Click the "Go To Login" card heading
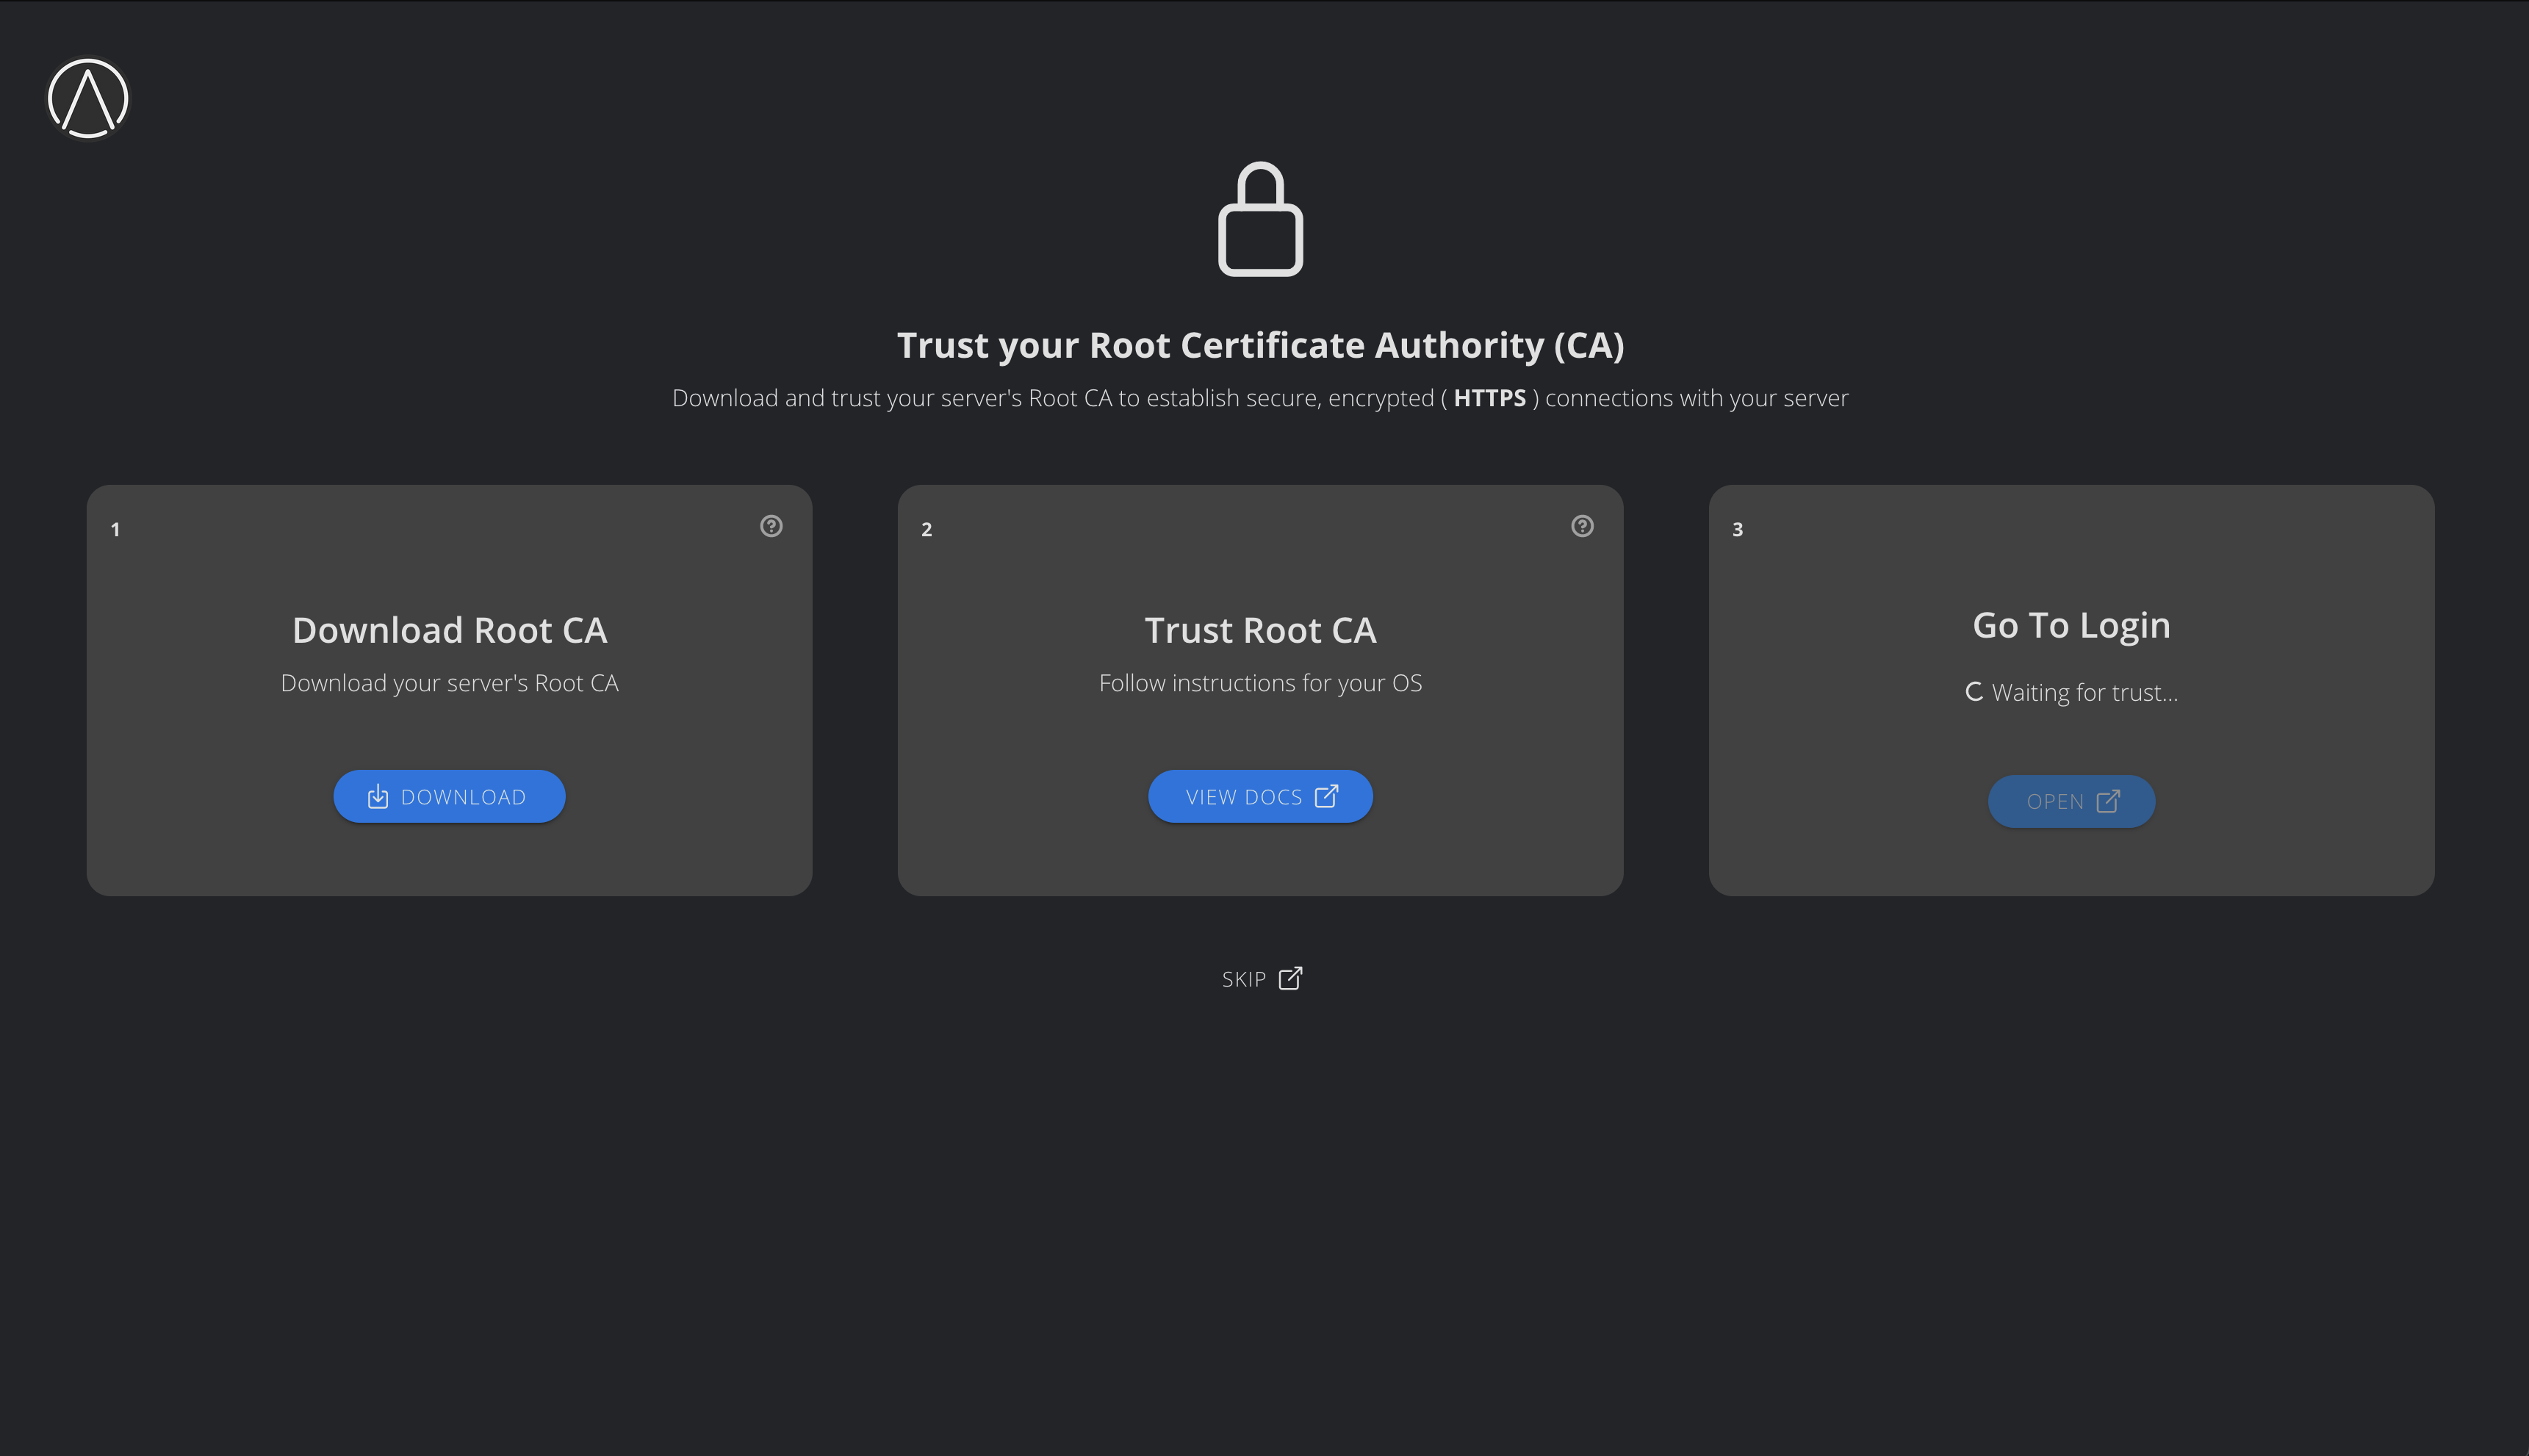 pos(2071,625)
